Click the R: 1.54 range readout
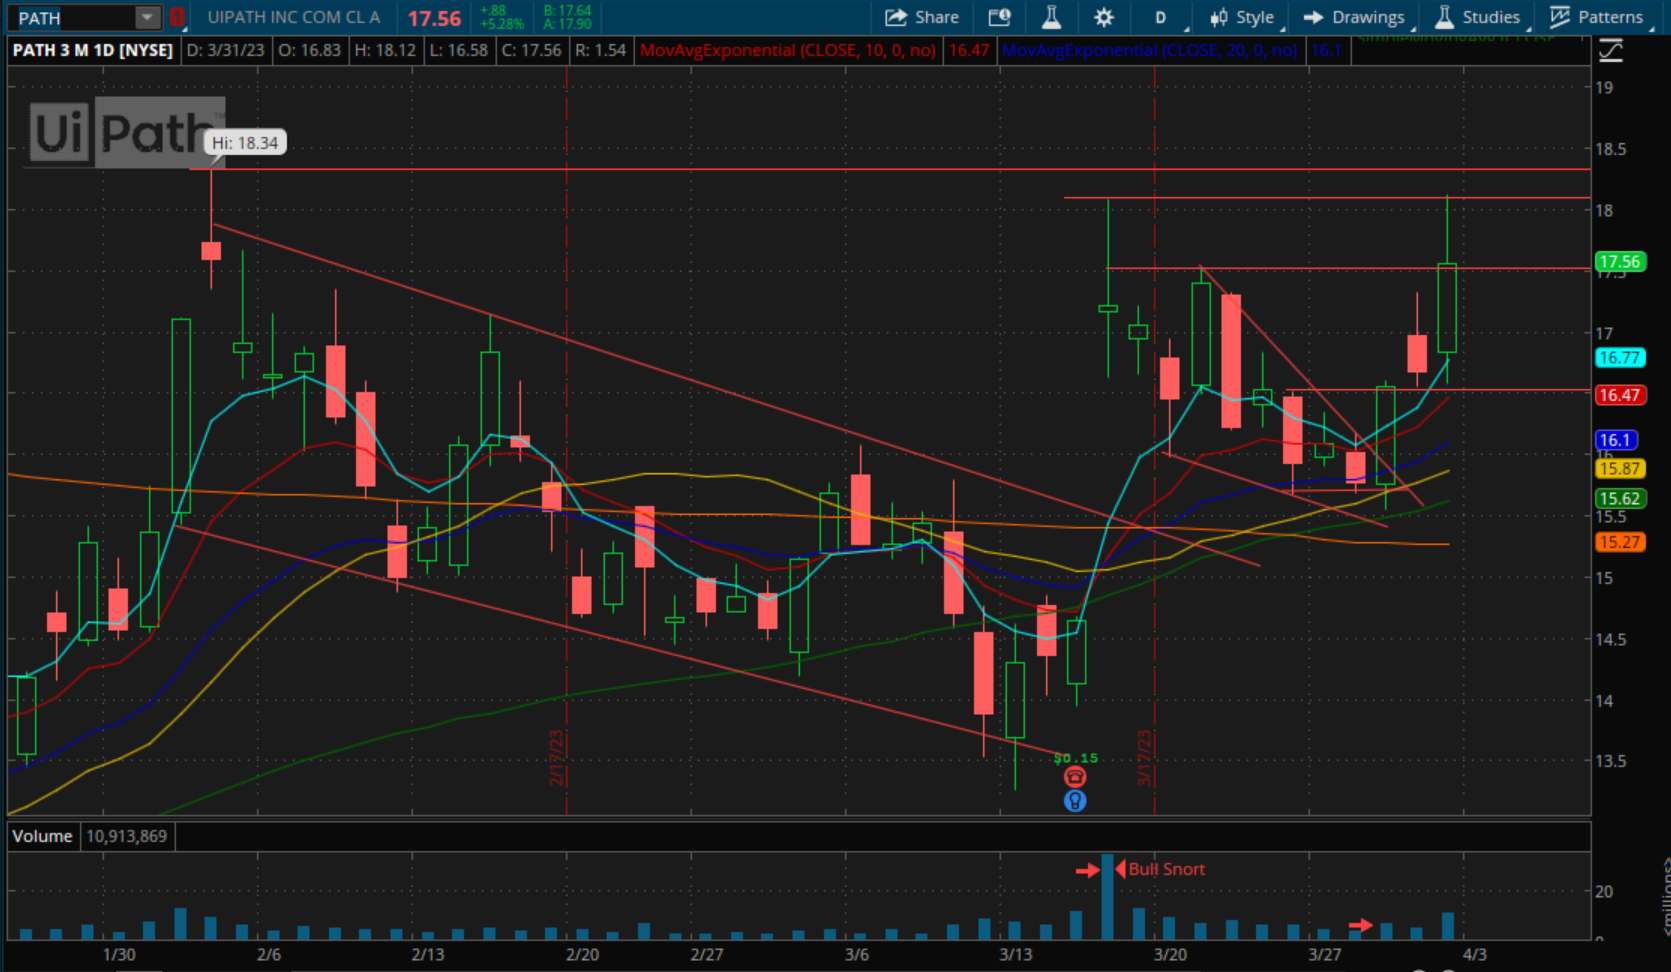This screenshot has width=1671, height=972. 600,50
